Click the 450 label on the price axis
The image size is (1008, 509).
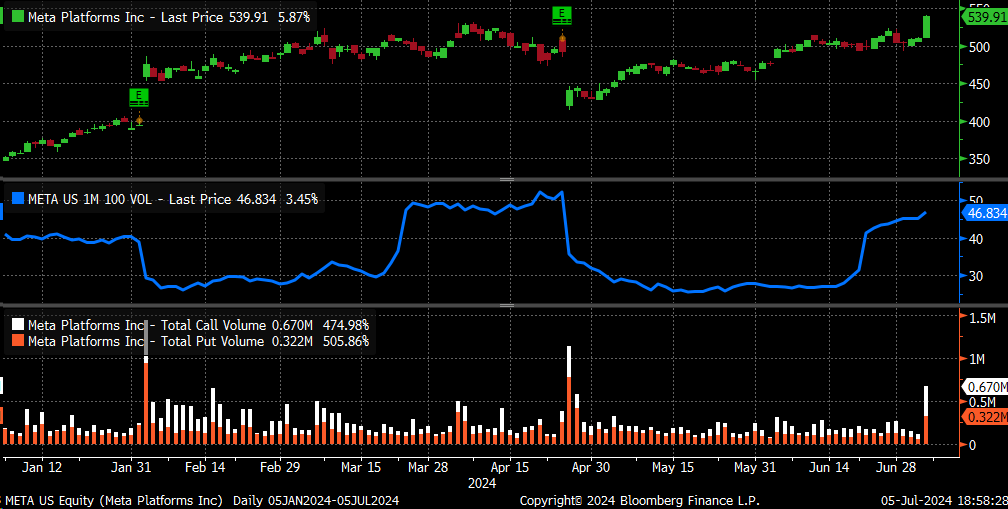point(980,84)
